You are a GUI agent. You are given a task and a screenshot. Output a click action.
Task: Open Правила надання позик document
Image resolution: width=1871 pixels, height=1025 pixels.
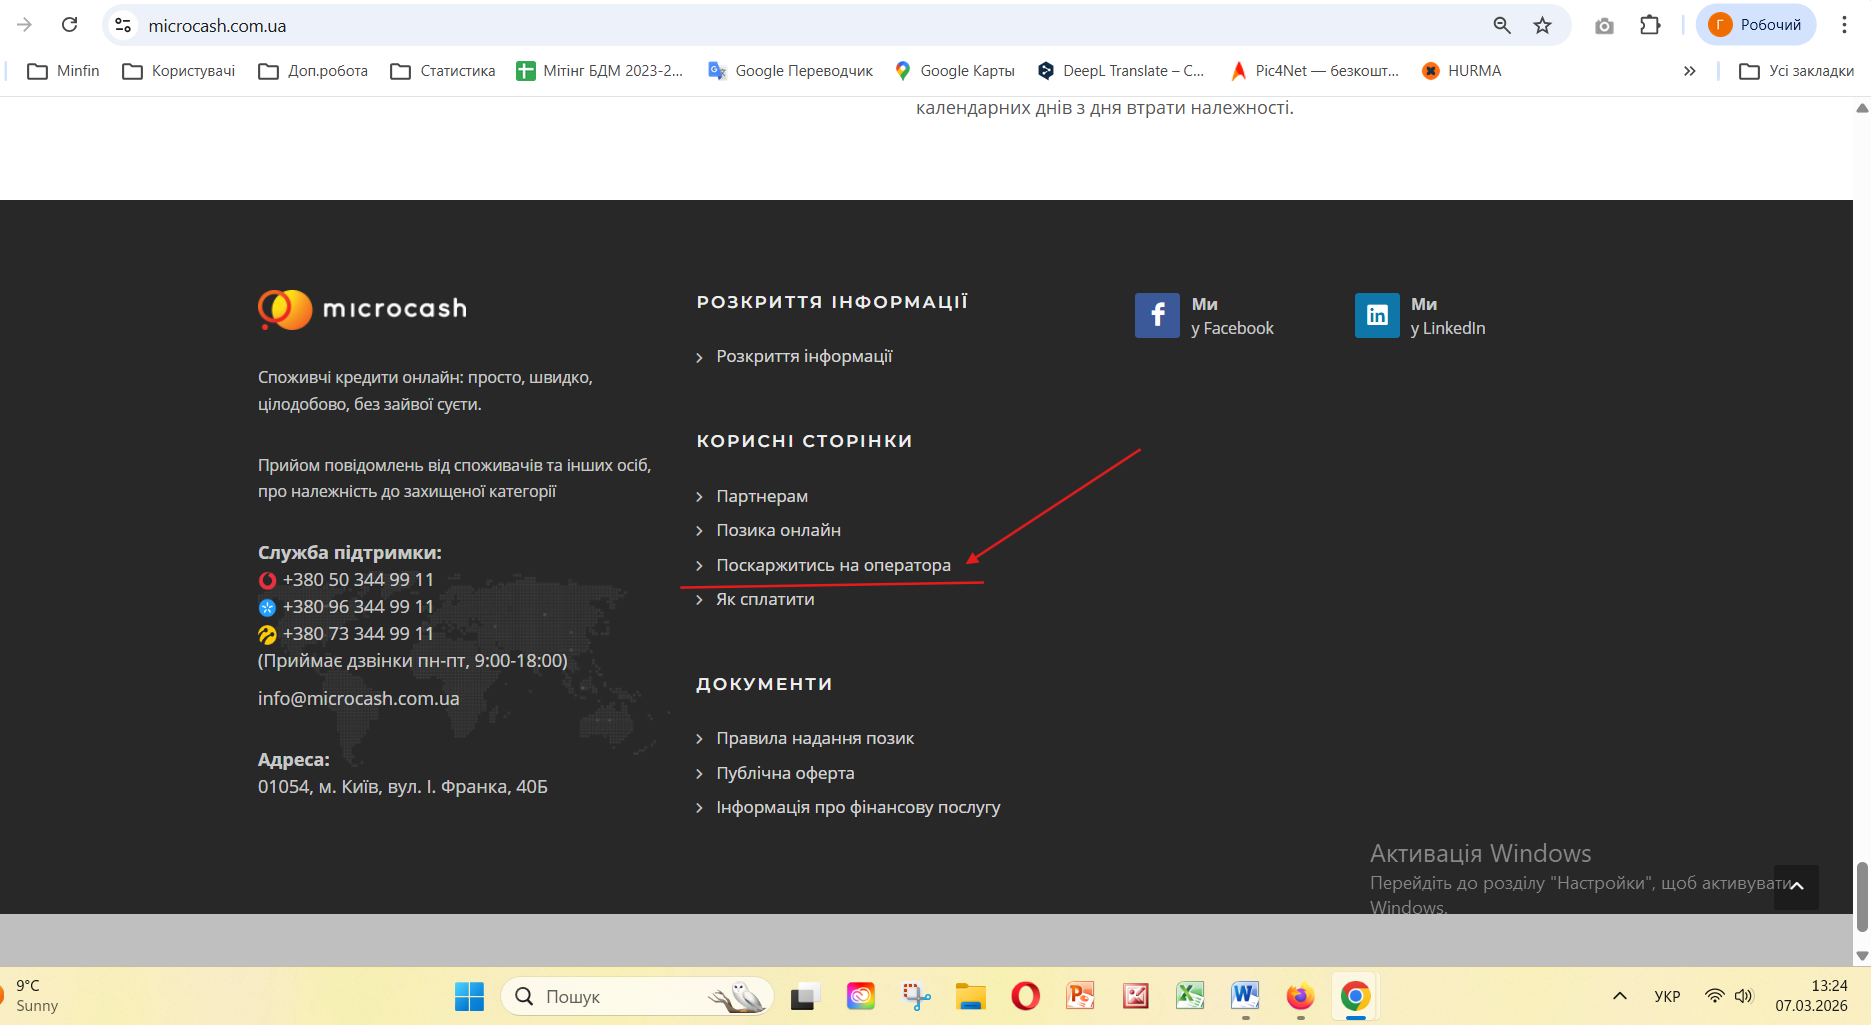(x=815, y=738)
